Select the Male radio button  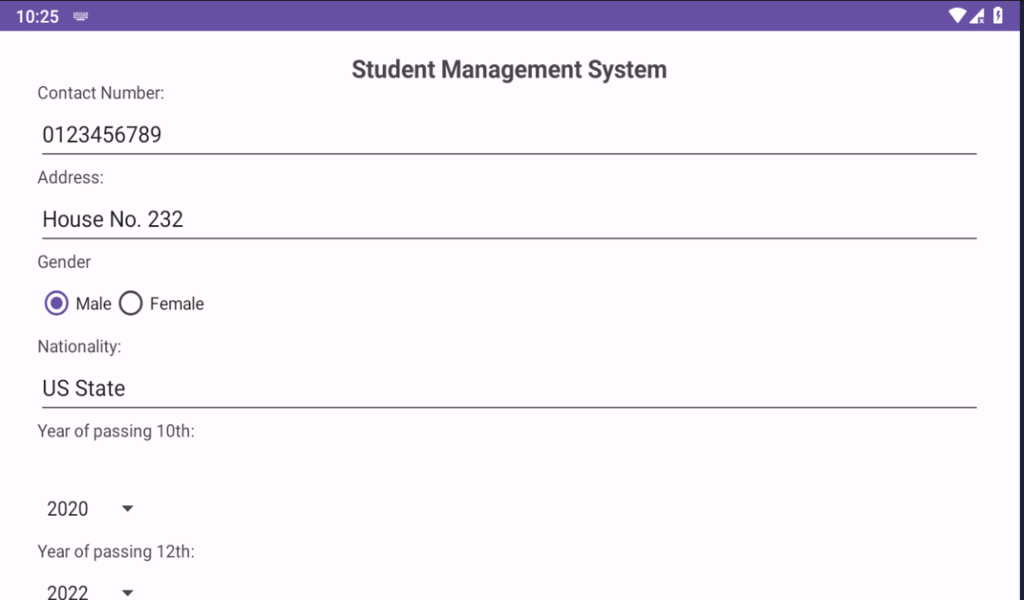tap(56, 303)
